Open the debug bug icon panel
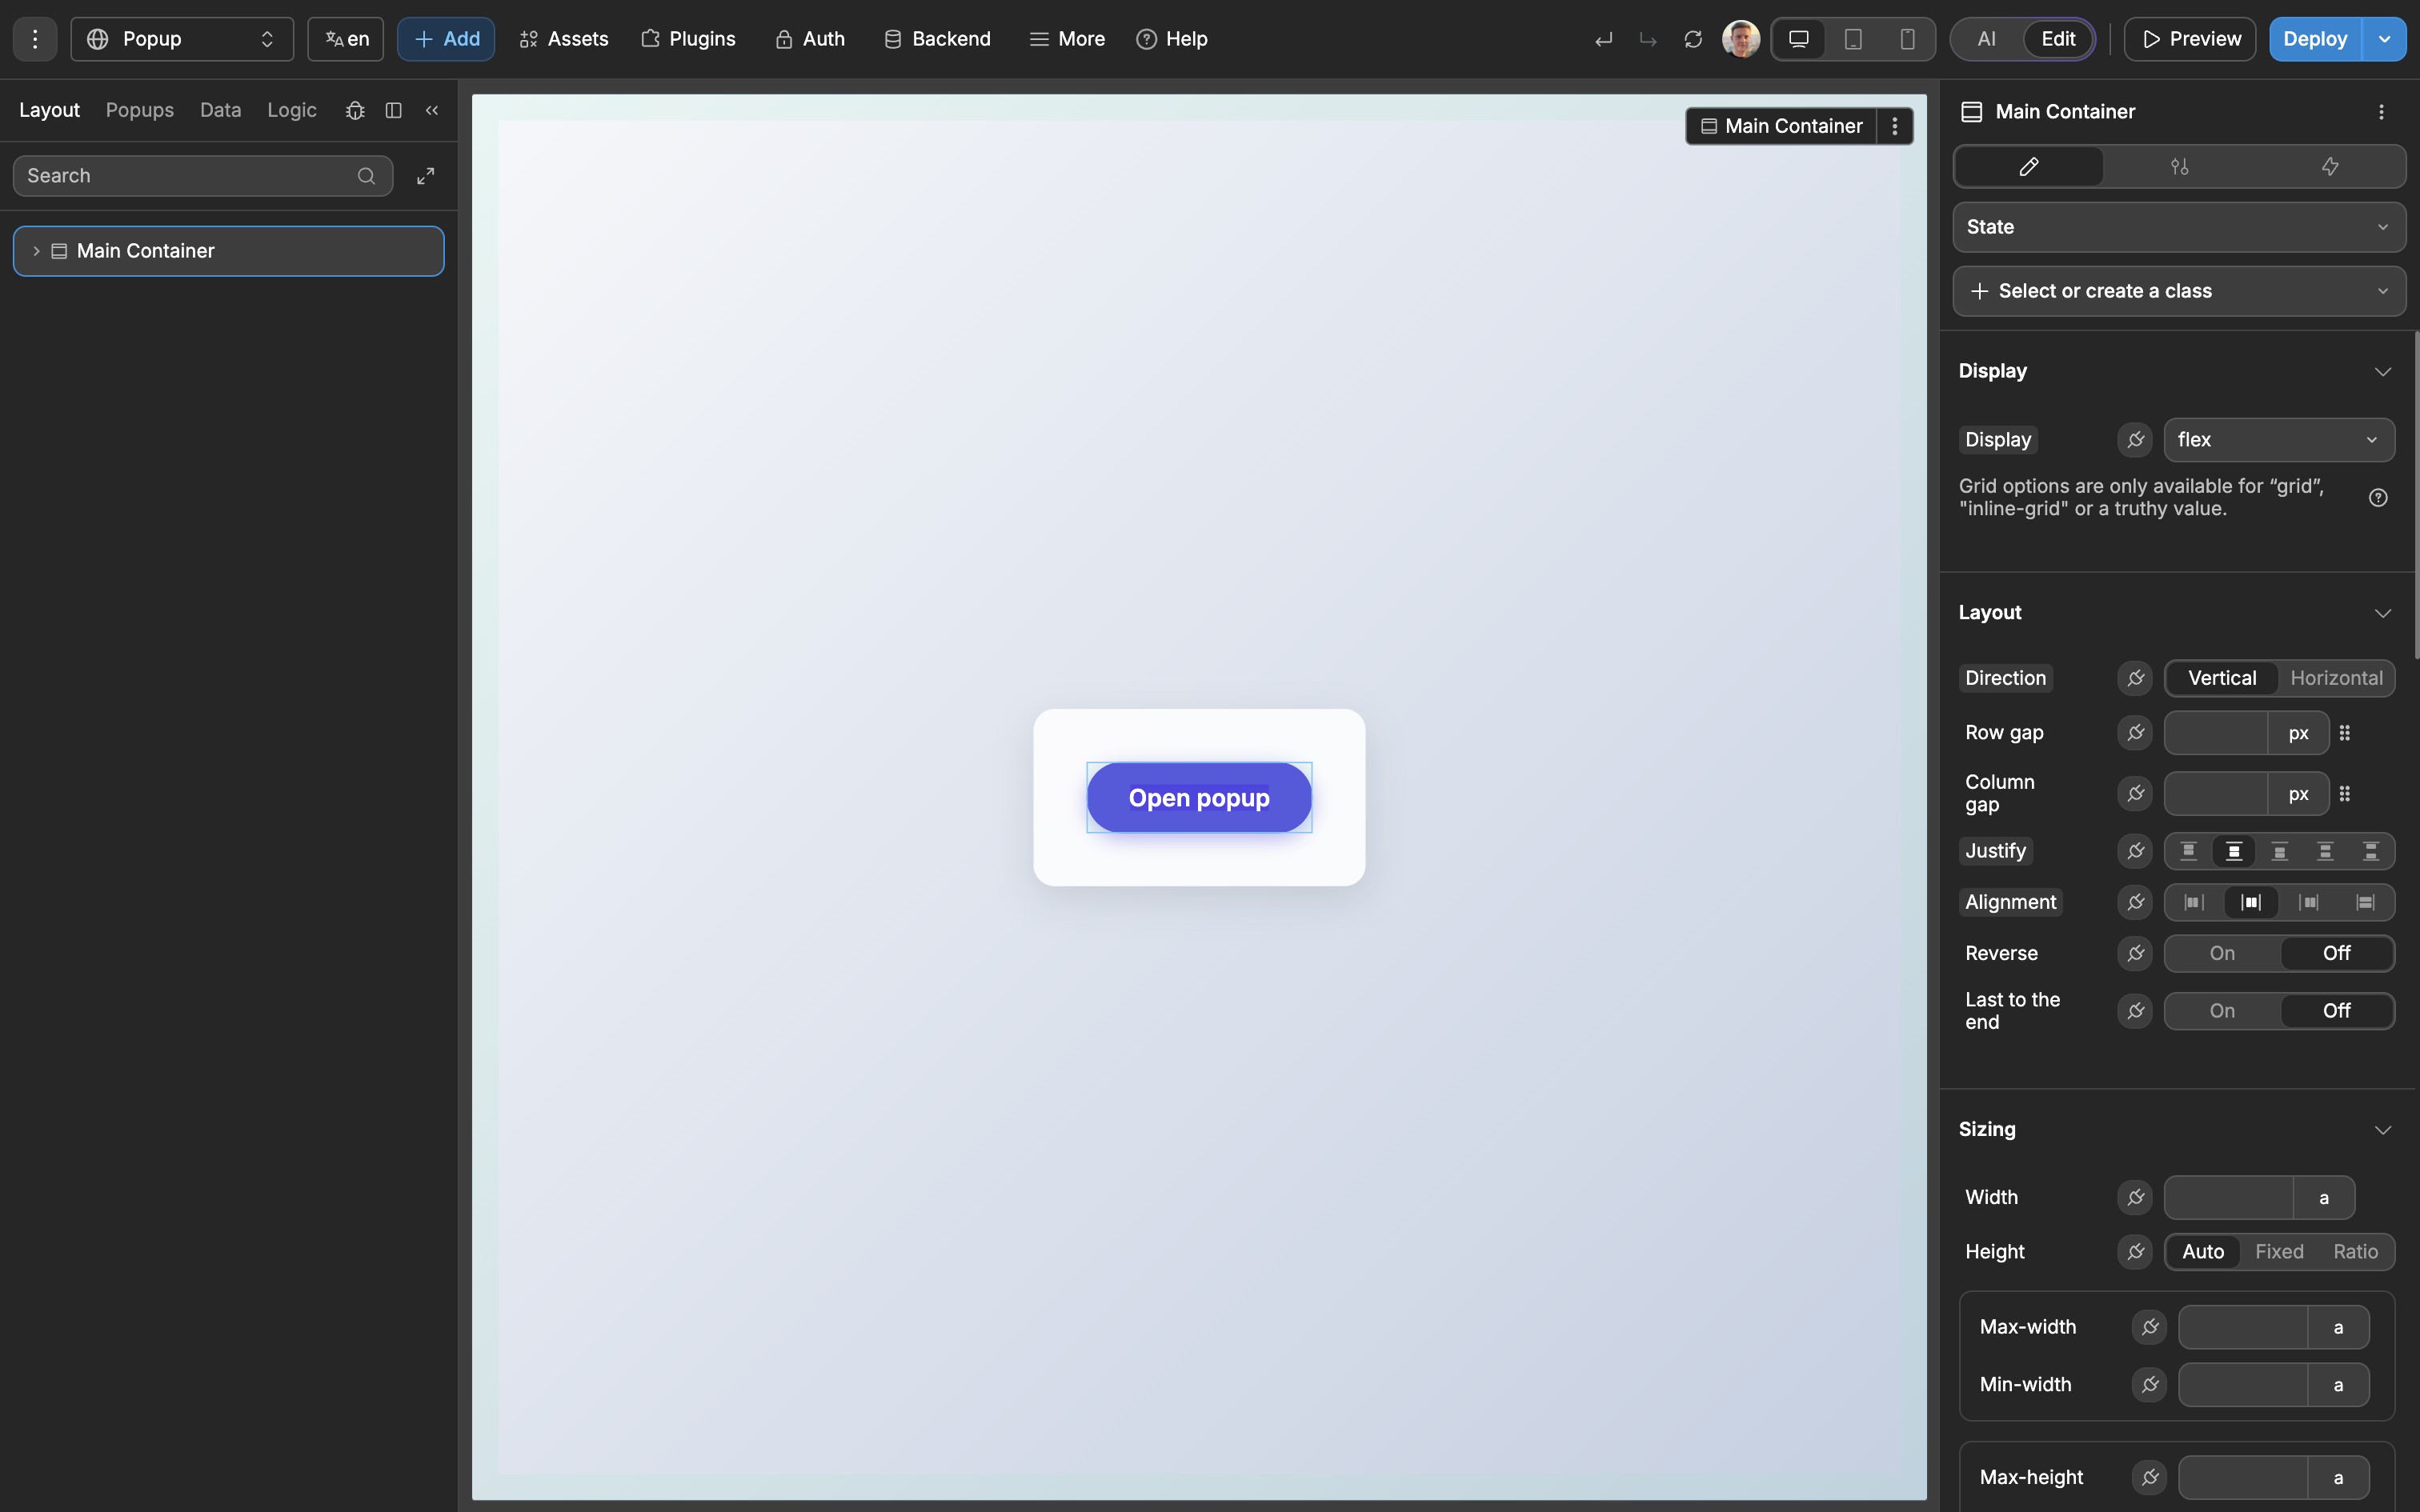Image resolution: width=2420 pixels, height=1512 pixels. coord(355,110)
